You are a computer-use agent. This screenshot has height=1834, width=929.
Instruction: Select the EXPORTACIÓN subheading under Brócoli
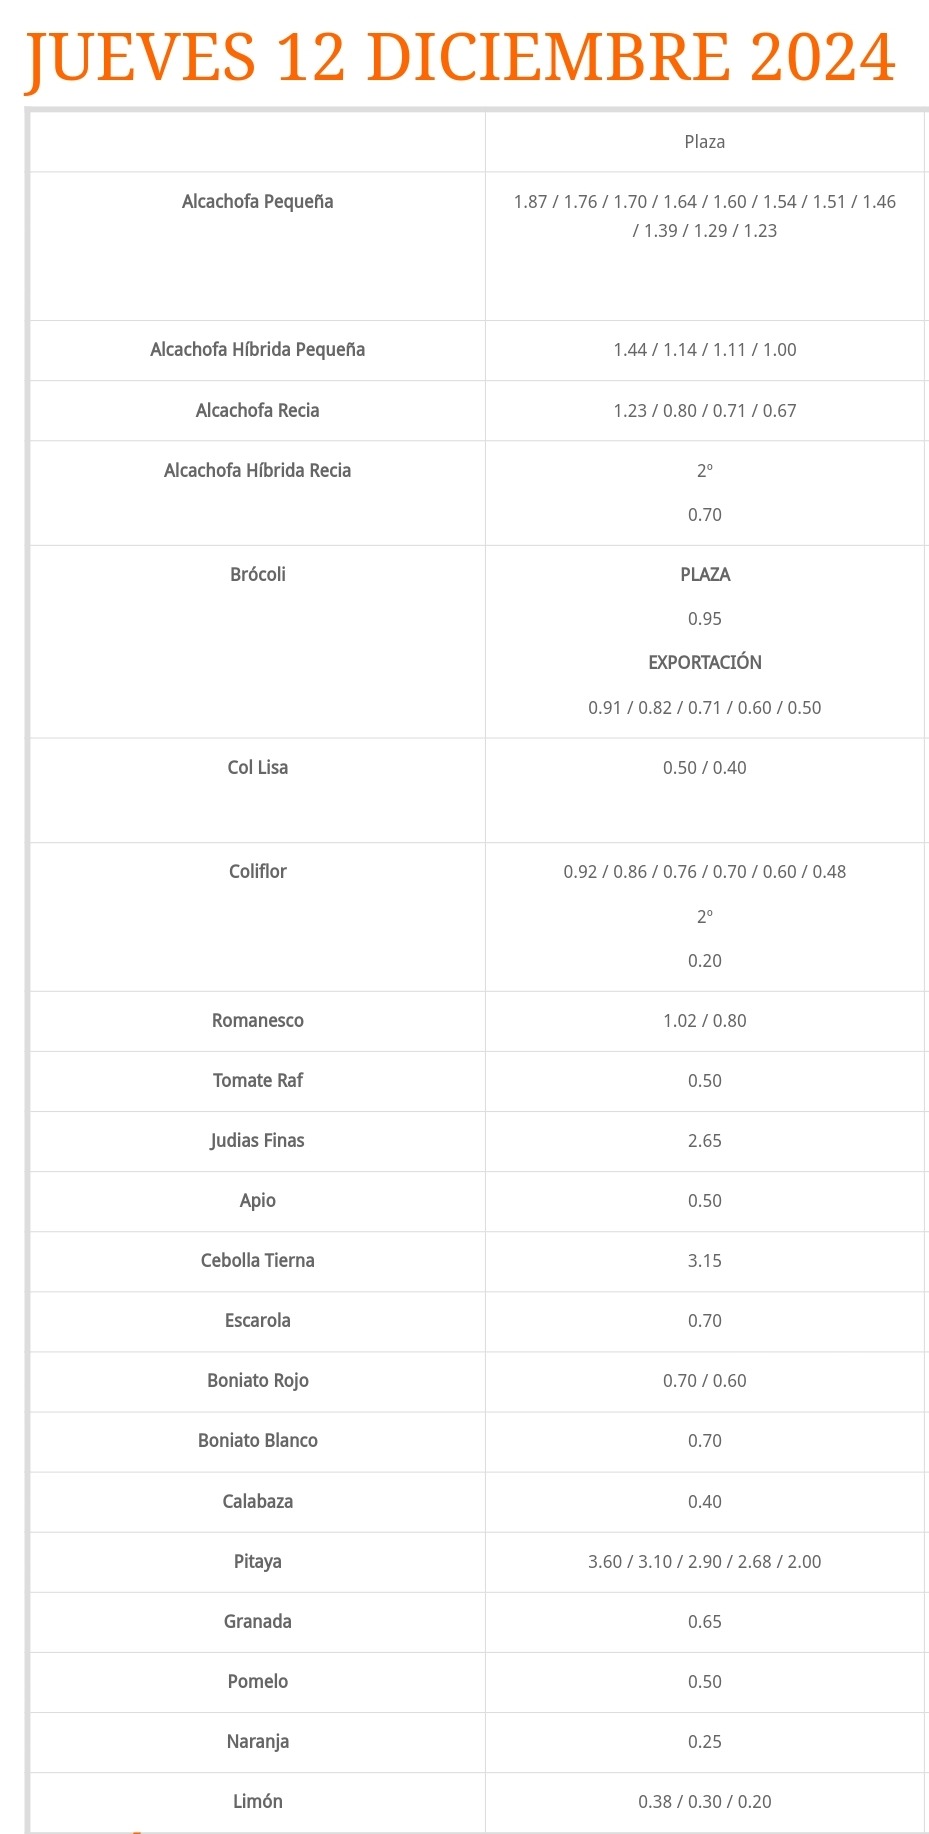705,663
